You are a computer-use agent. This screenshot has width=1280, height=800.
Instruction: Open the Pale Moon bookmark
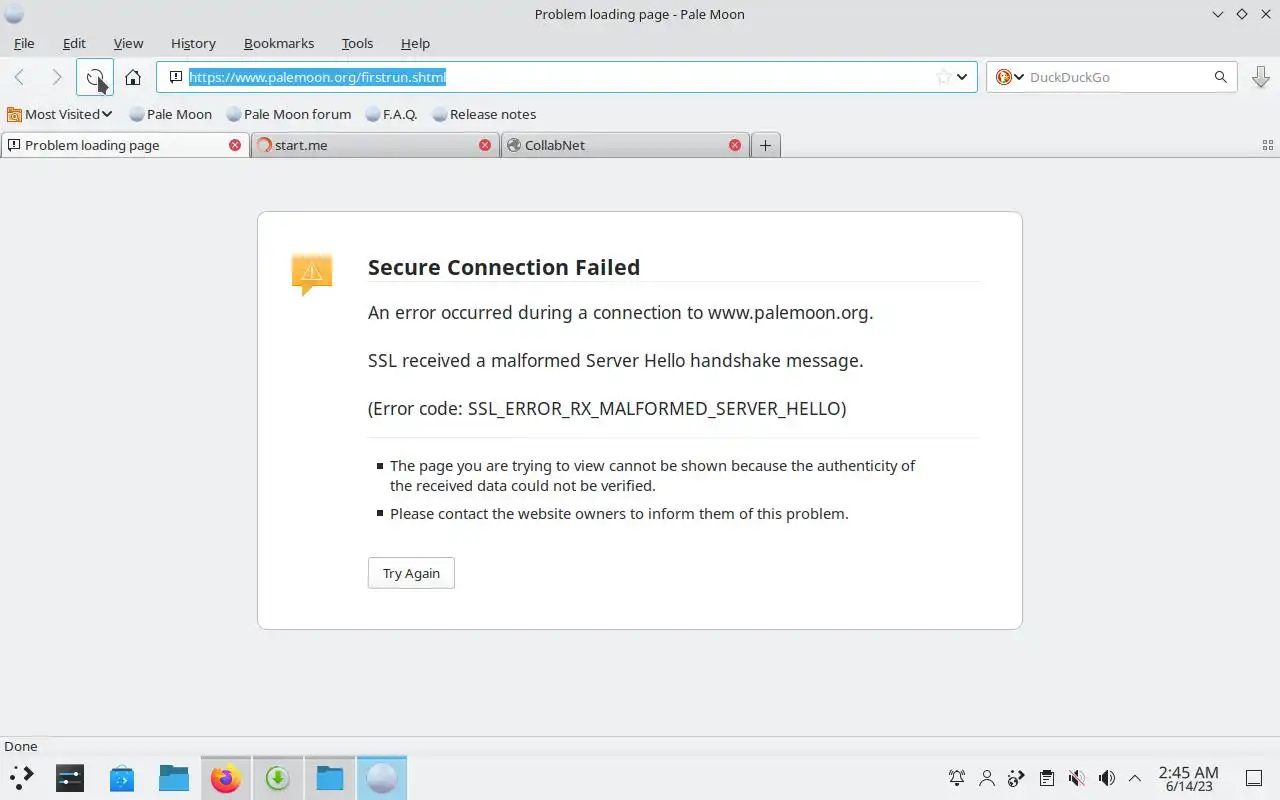[x=170, y=114]
